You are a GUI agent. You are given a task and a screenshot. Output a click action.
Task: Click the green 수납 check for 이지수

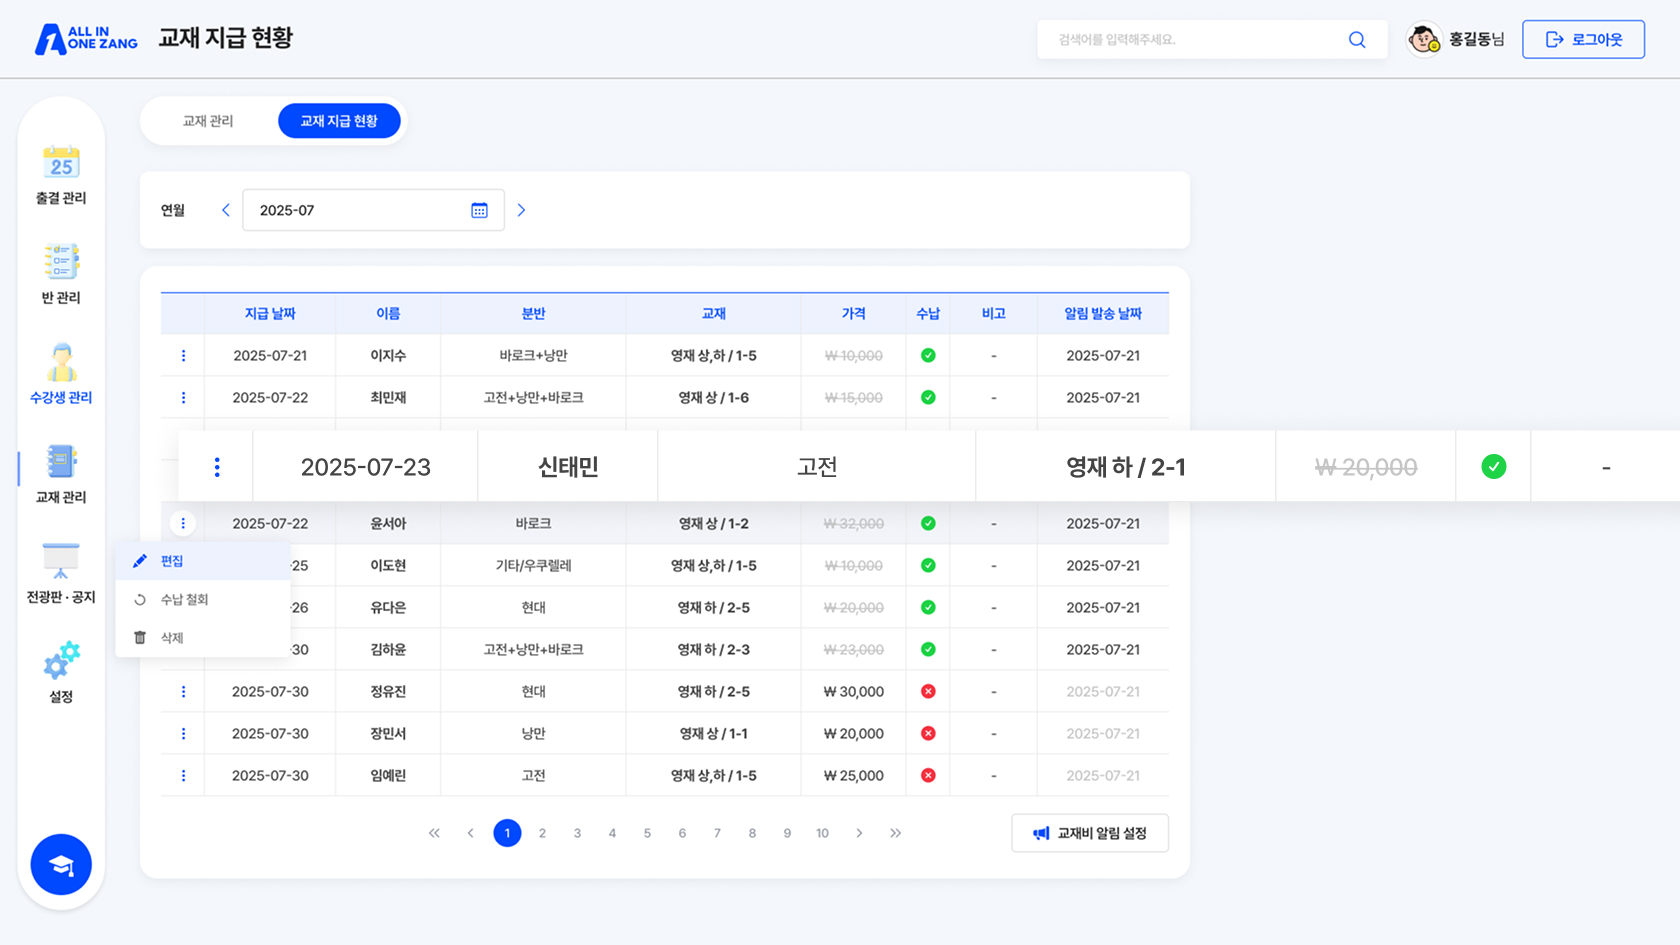point(928,355)
